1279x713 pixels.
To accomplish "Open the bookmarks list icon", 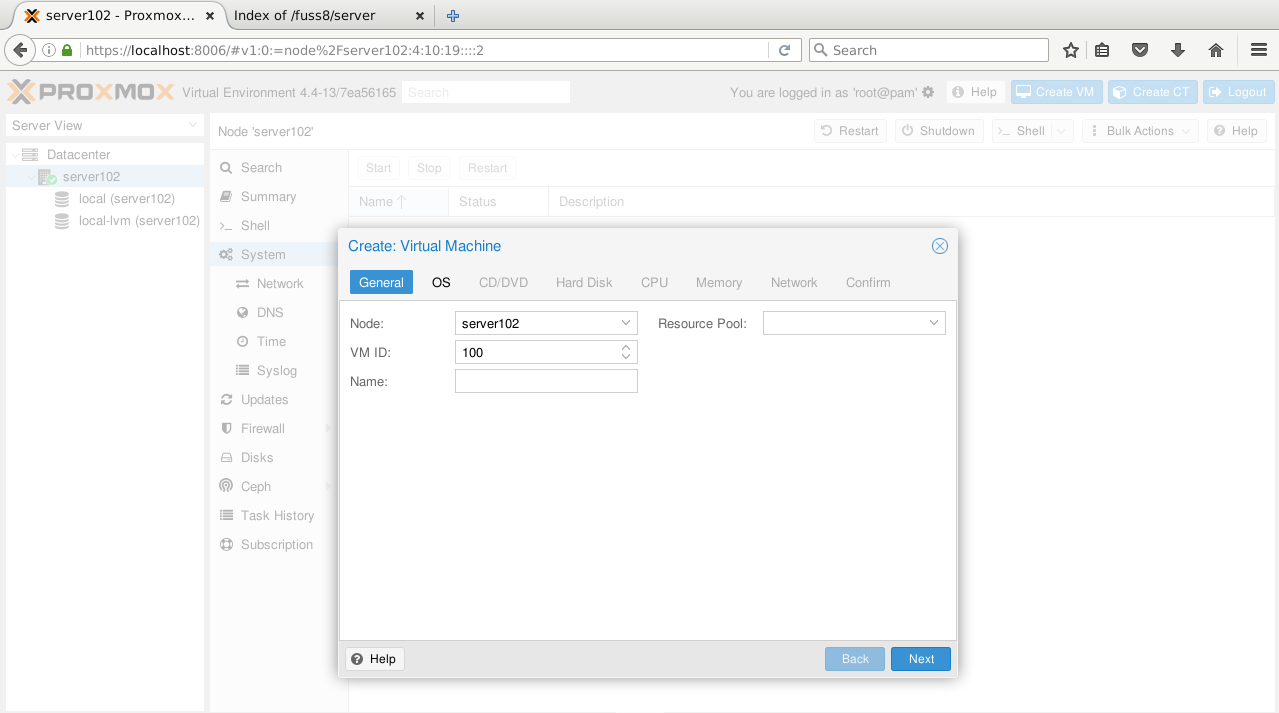I will (x=1102, y=50).
